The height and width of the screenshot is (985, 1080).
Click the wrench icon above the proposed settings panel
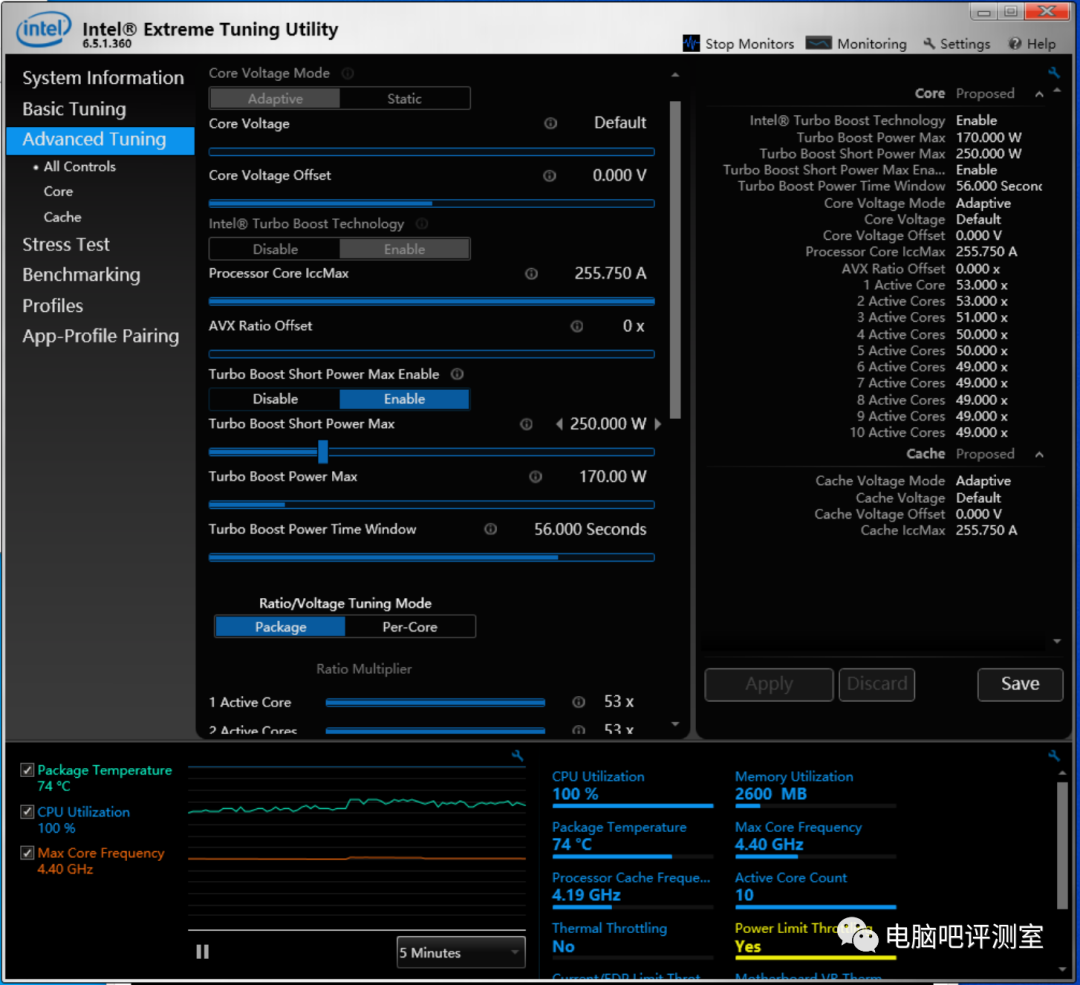pyautogui.click(x=1053, y=72)
